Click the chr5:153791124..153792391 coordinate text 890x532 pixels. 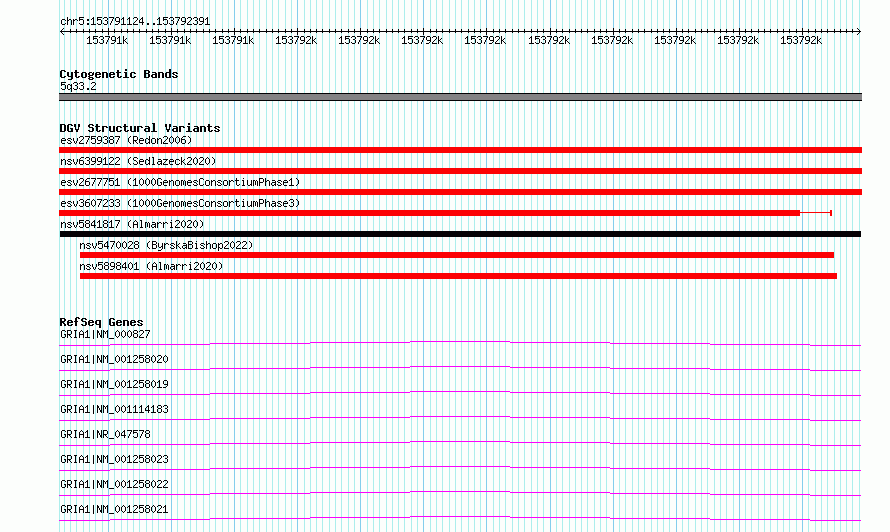[x=135, y=21]
